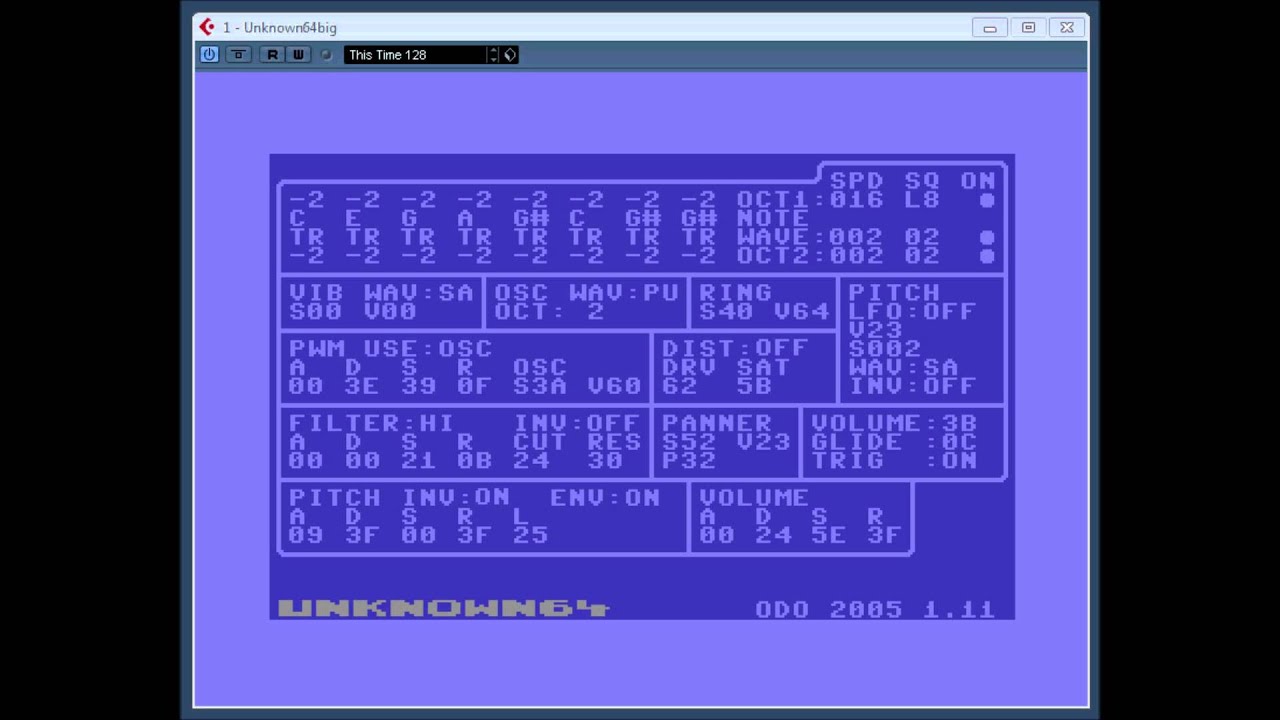
Task: Adjust PANNER position P32
Action: (x=689, y=461)
